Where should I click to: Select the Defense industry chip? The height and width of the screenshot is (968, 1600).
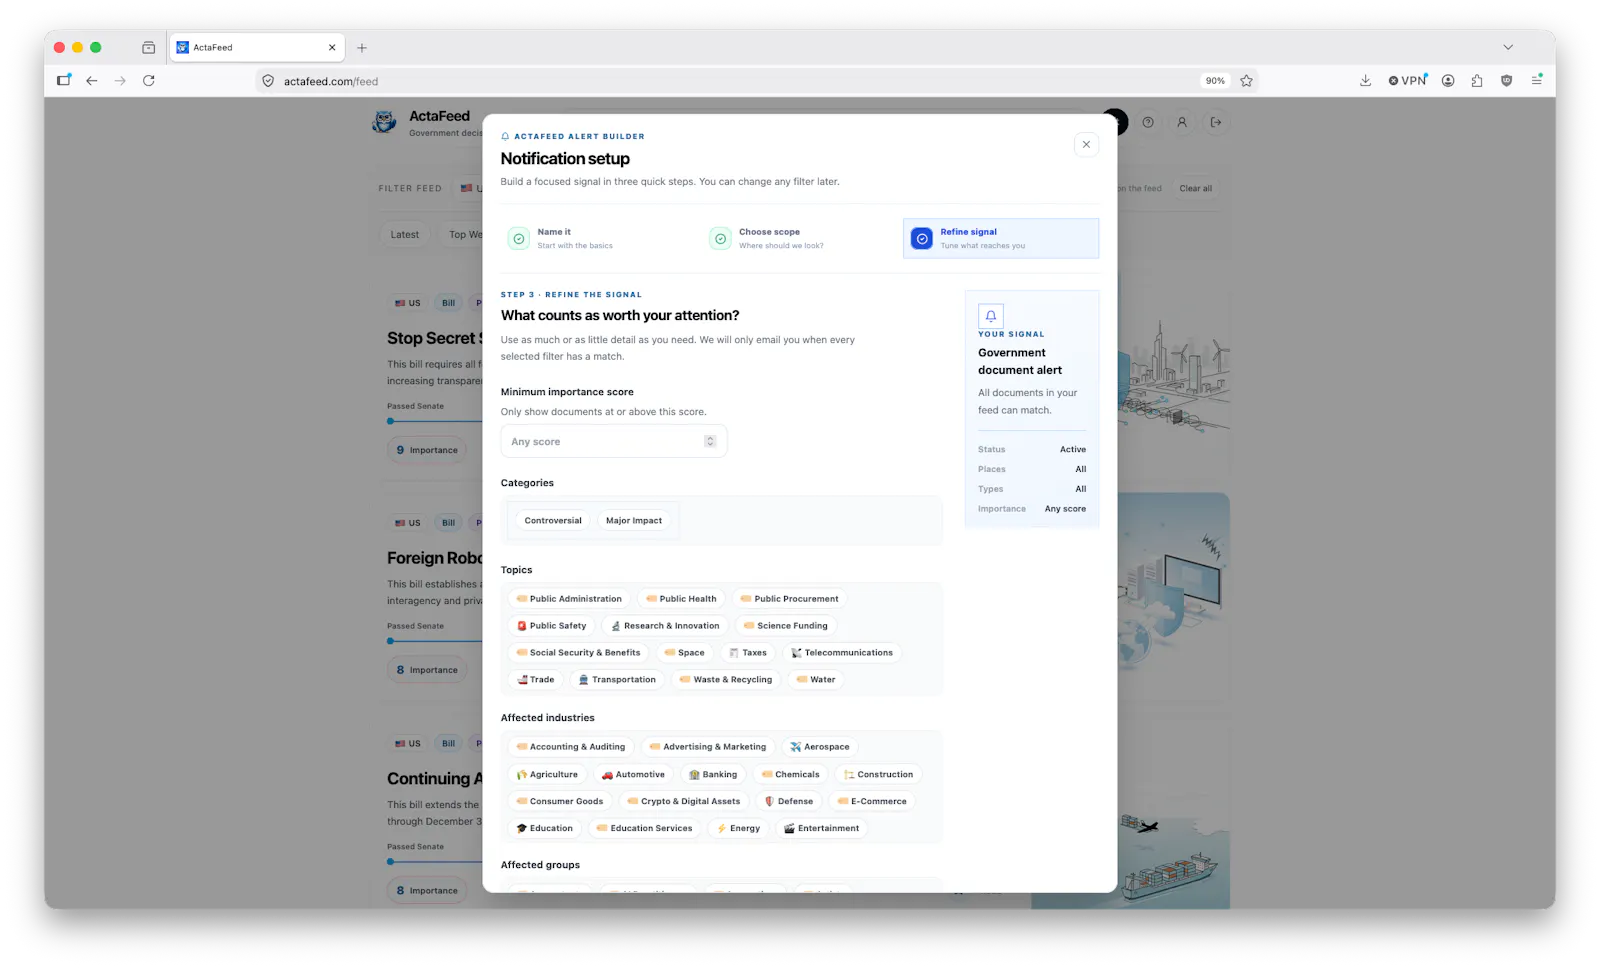click(x=789, y=801)
